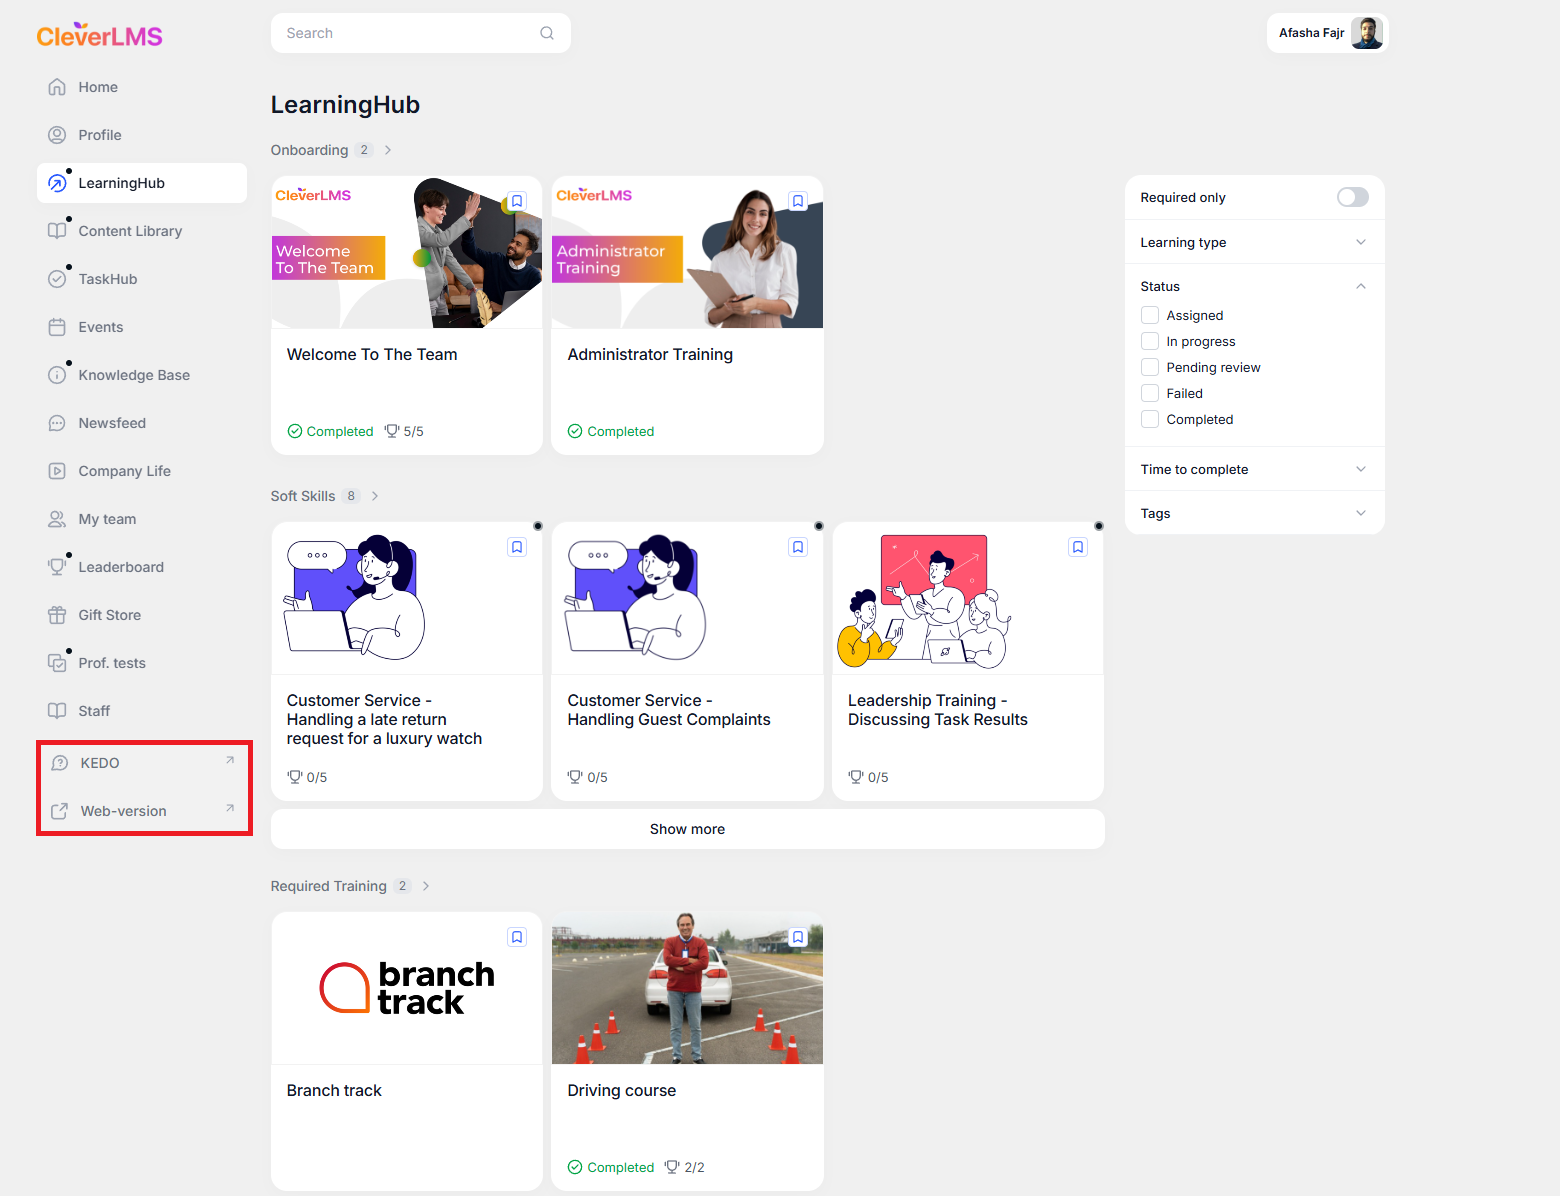
Task: Expand the Time to complete filter
Action: coord(1254,469)
